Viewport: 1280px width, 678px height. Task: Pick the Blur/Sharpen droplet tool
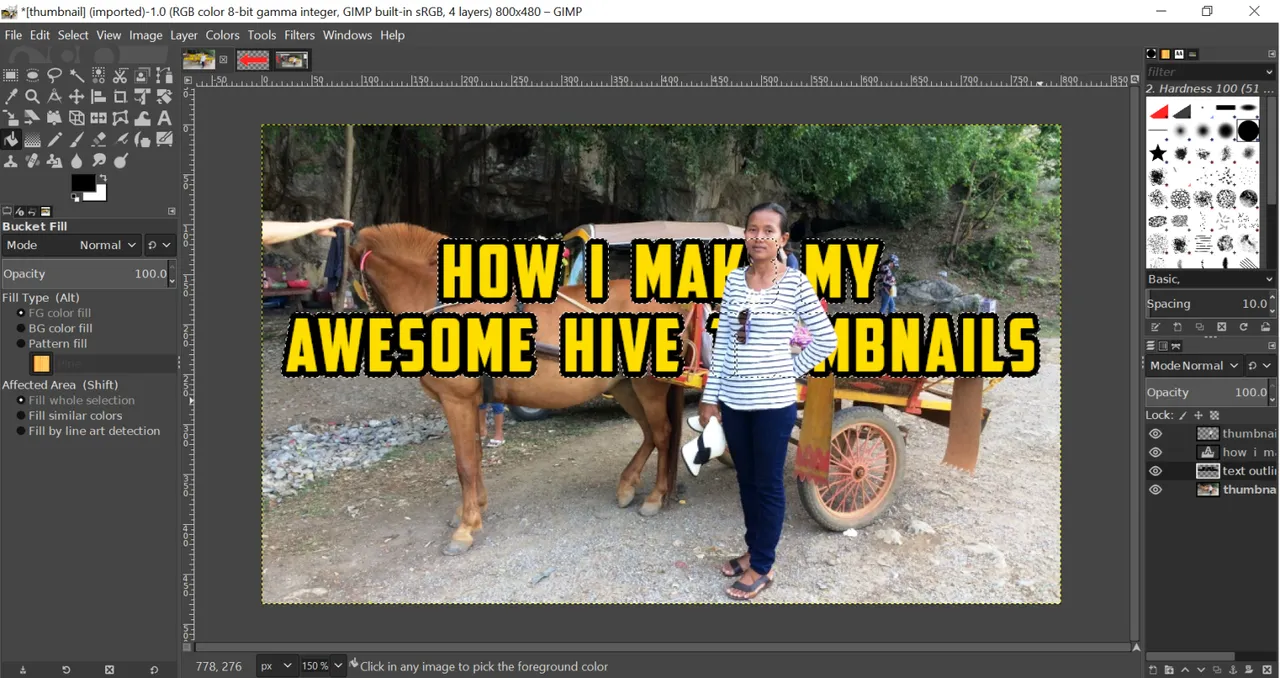click(77, 161)
